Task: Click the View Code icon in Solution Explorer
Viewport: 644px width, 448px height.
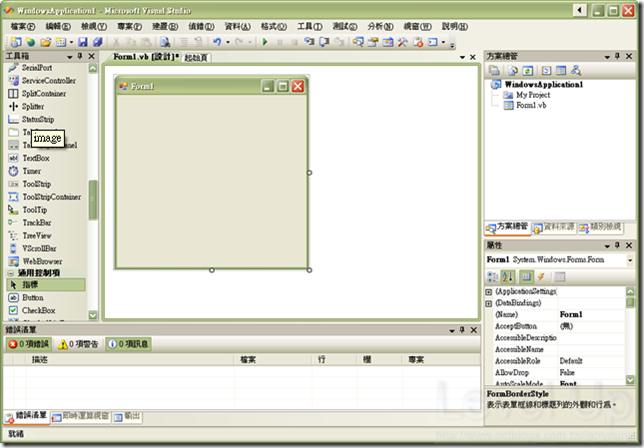Action: [546, 71]
